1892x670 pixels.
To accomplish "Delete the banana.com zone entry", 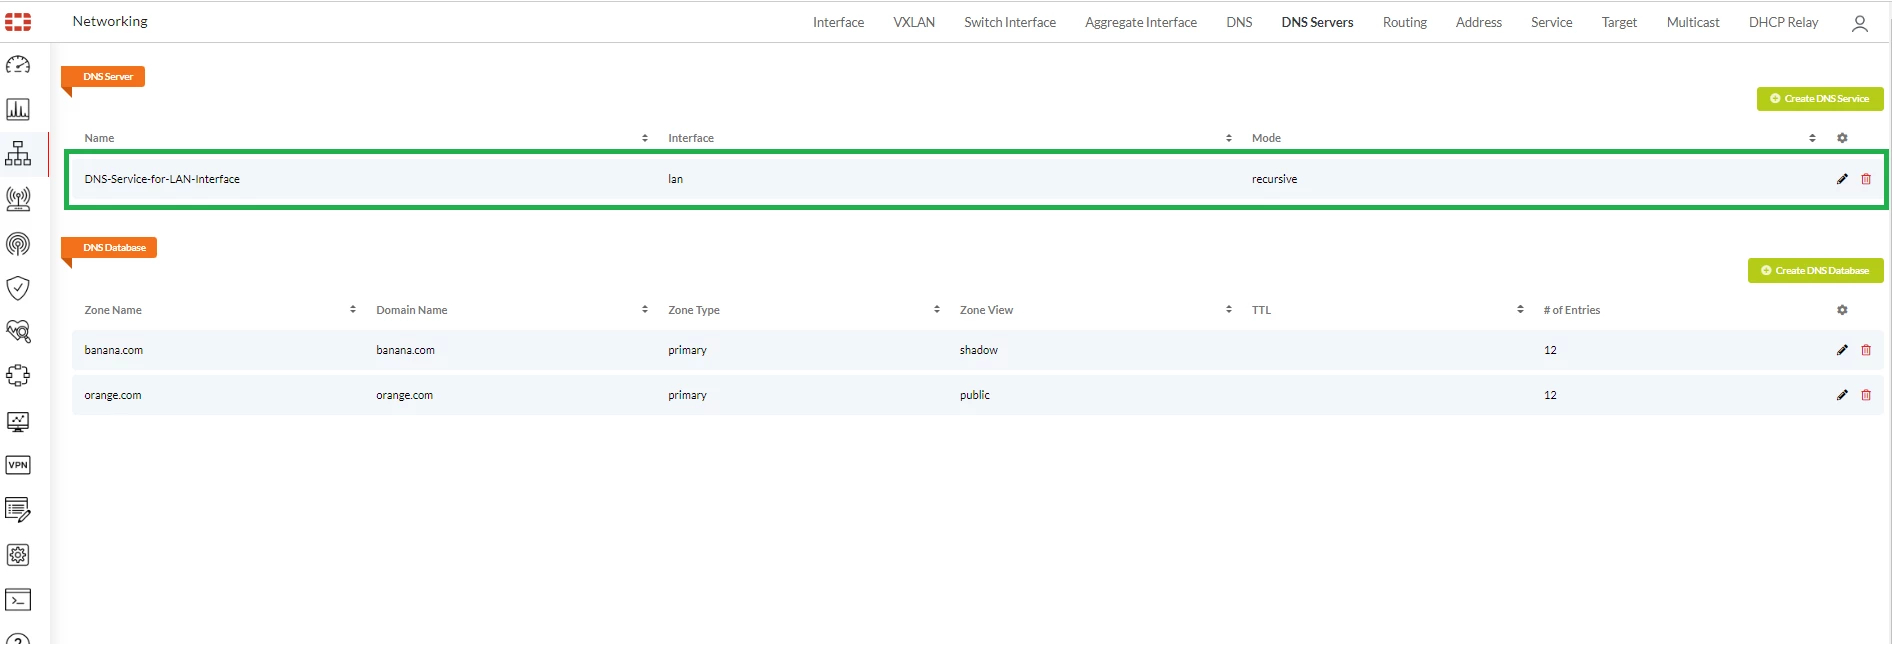I will coord(1866,350).
